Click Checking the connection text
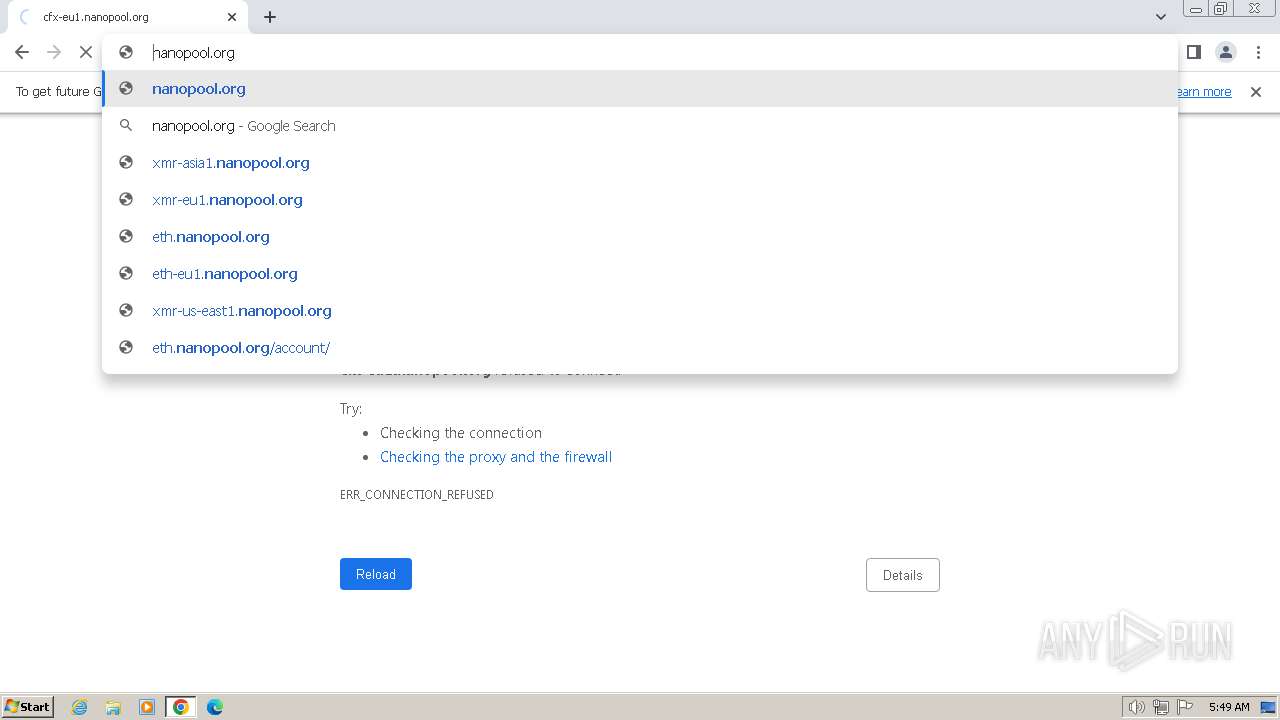 (x=461, y=433)
